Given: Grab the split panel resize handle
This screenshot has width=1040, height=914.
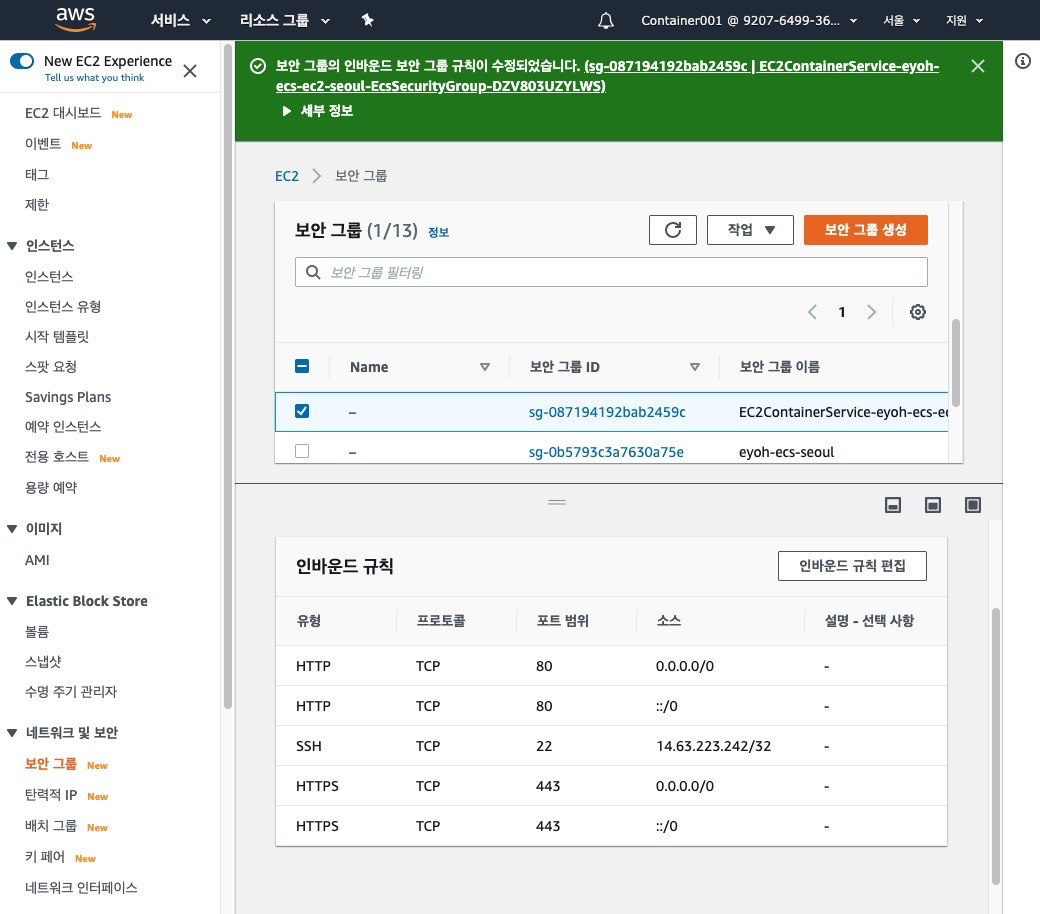Looking at the screenshot, I should (557, 502).
